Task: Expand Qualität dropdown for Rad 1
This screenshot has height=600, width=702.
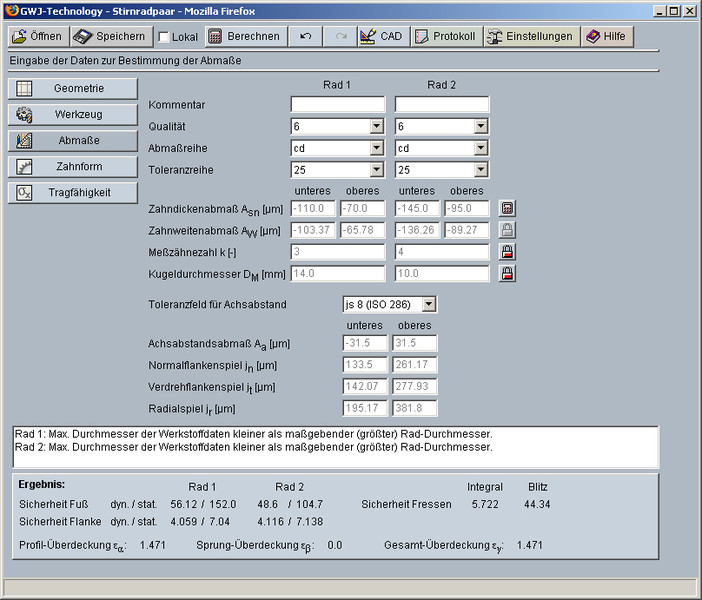Action: (377, 127)
